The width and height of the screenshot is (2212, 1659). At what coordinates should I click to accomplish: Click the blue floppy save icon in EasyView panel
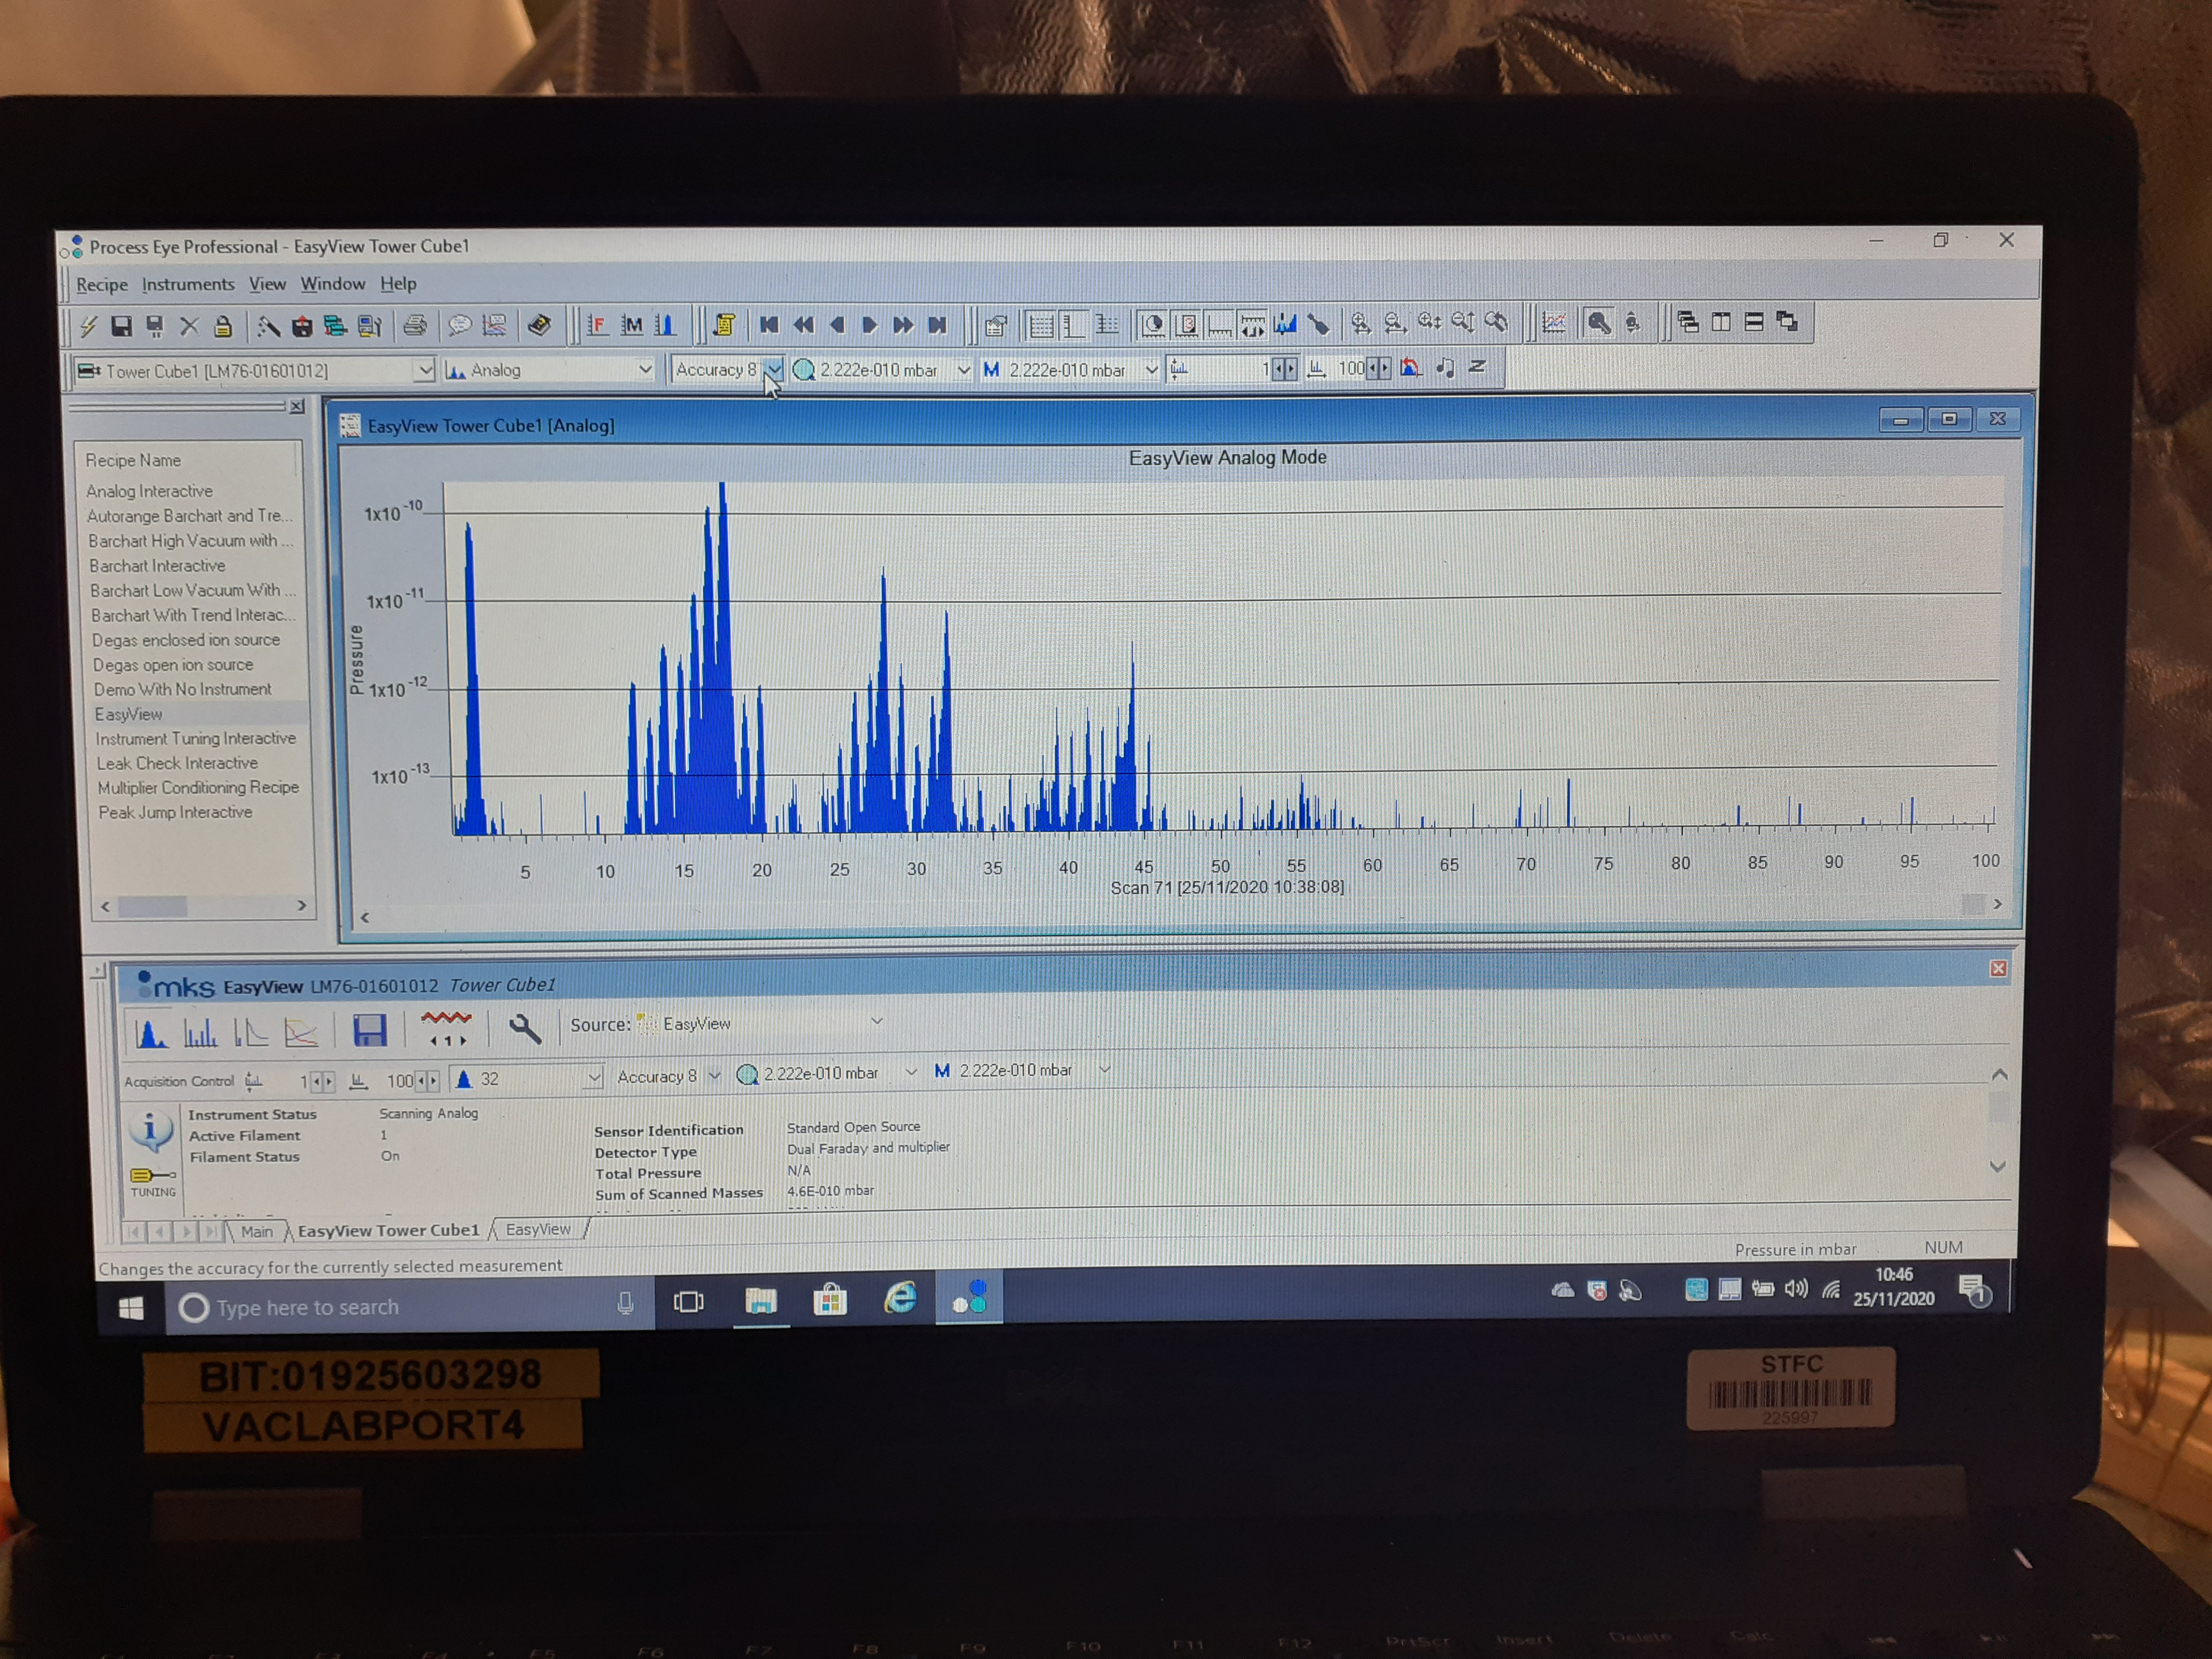[x=369, y=1030]
